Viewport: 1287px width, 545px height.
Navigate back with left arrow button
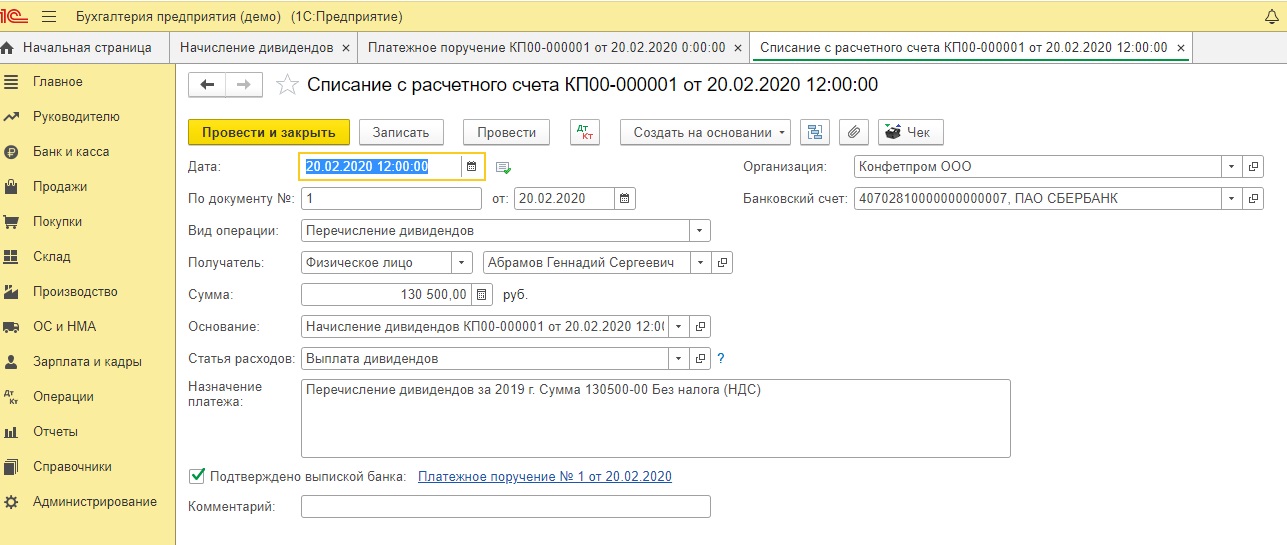click(x=208, y=85)
